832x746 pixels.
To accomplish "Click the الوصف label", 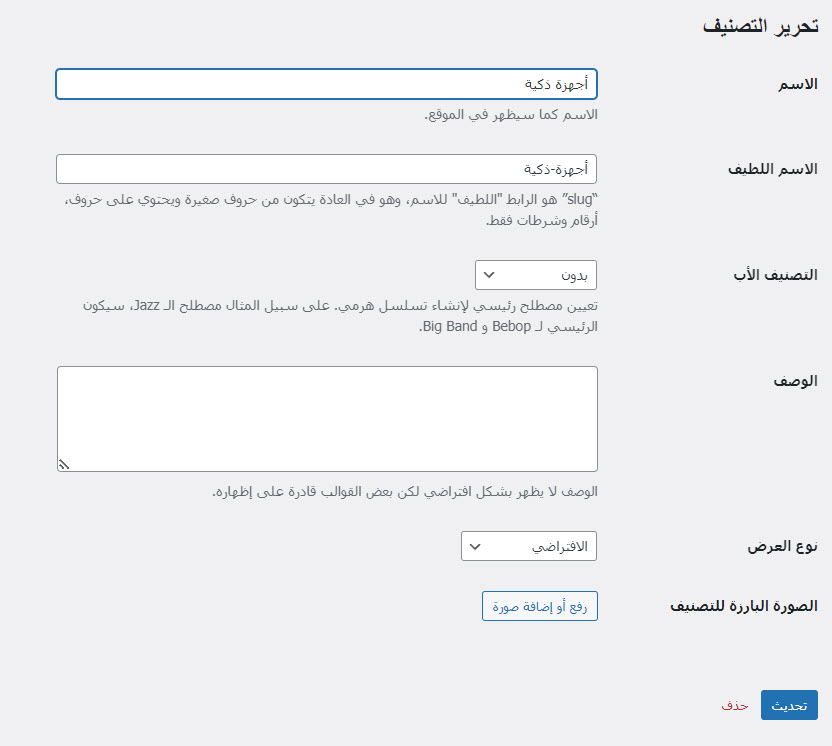I will point(797,381).
